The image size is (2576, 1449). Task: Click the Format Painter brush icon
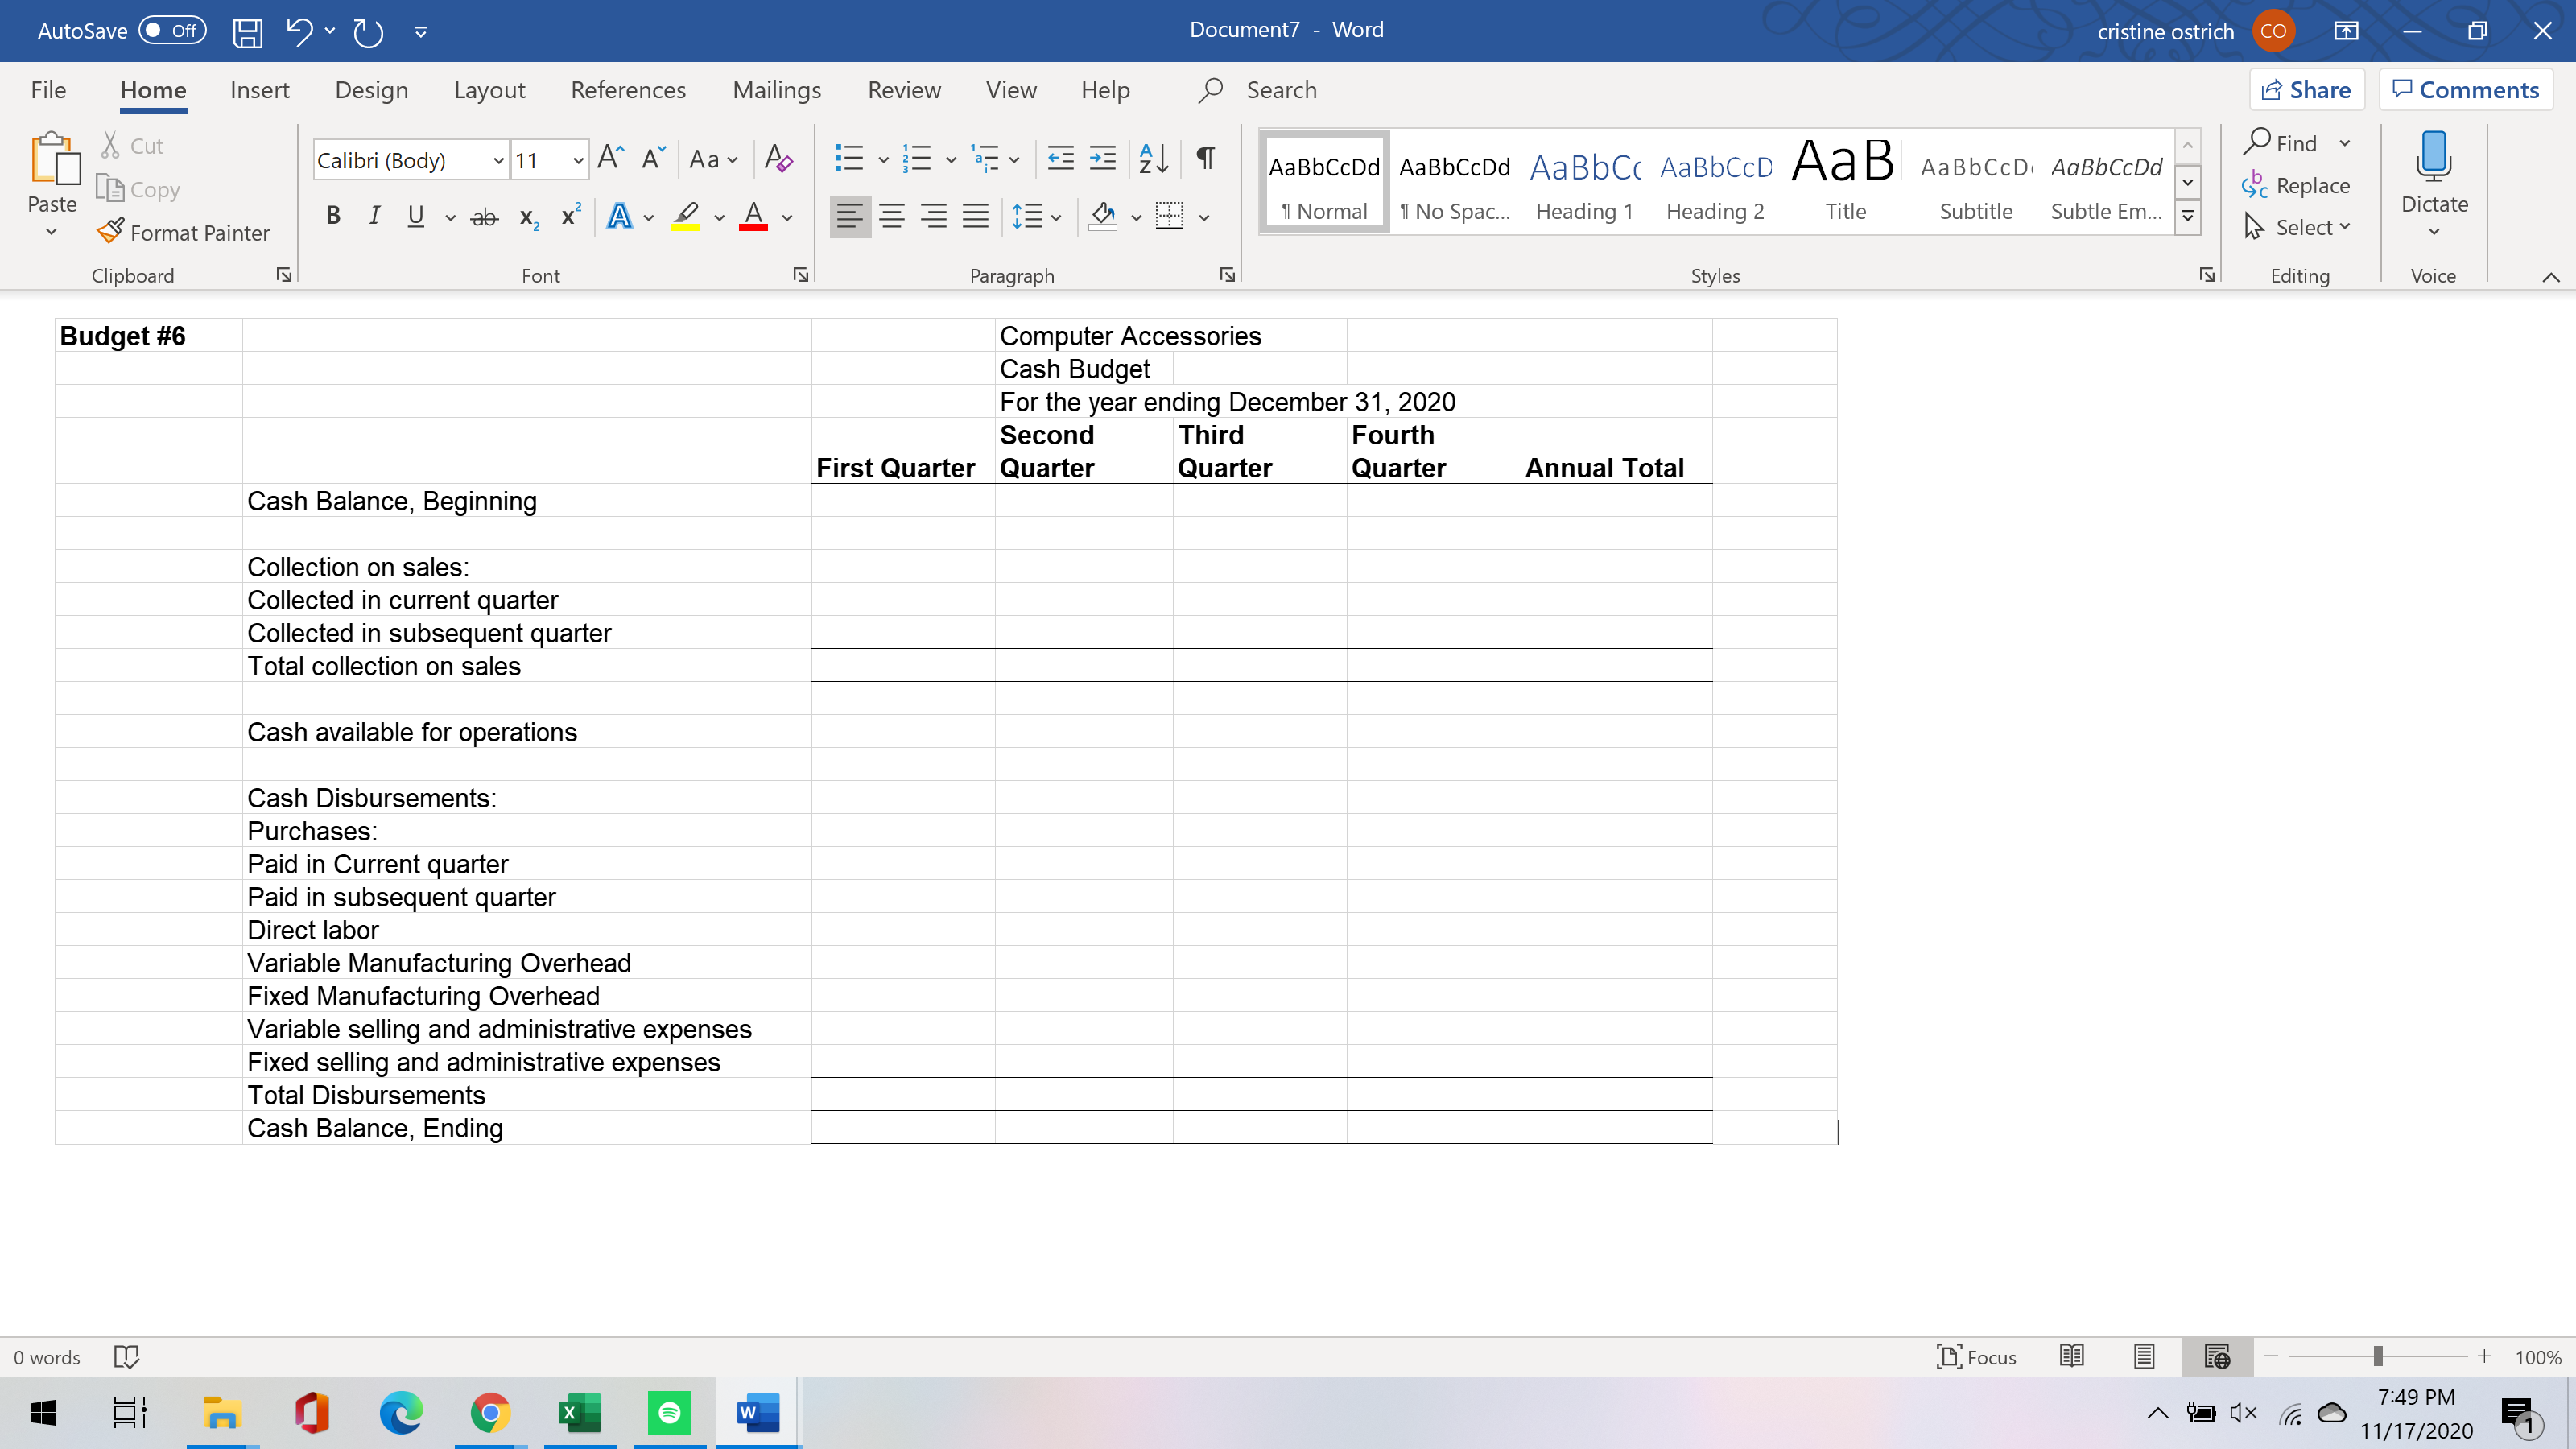[x=110, y=232]
